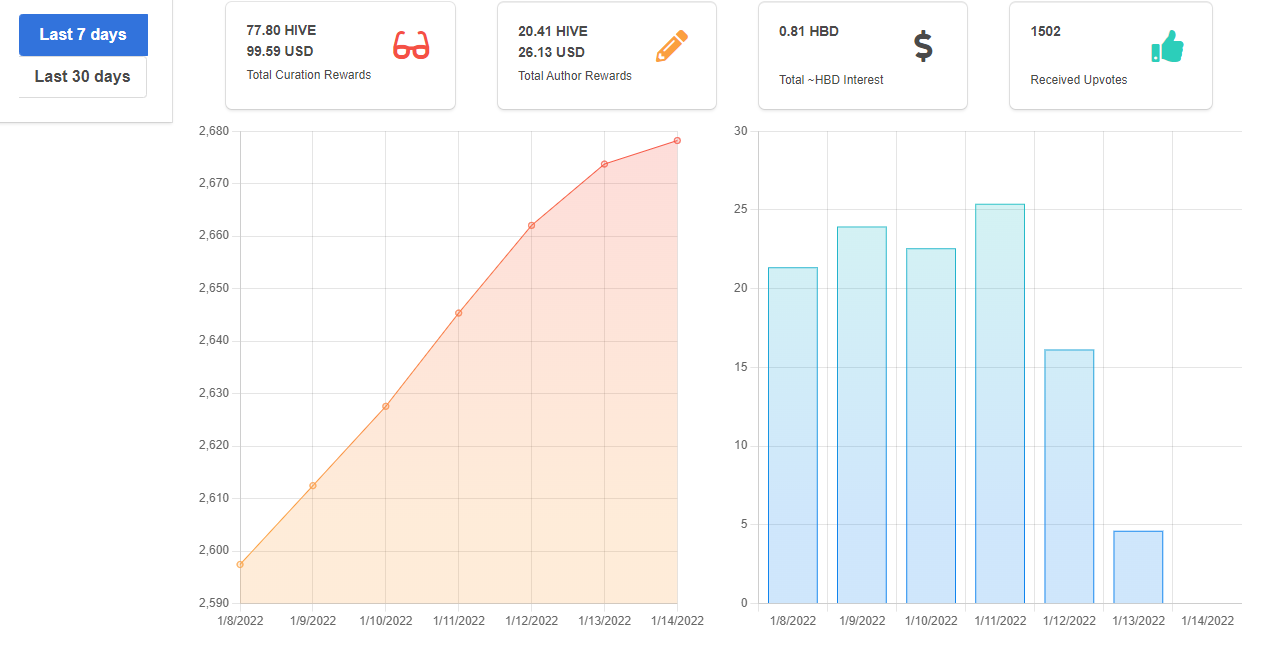Click the 1/8/2022 data point on line chart

(x=240, y=564)
